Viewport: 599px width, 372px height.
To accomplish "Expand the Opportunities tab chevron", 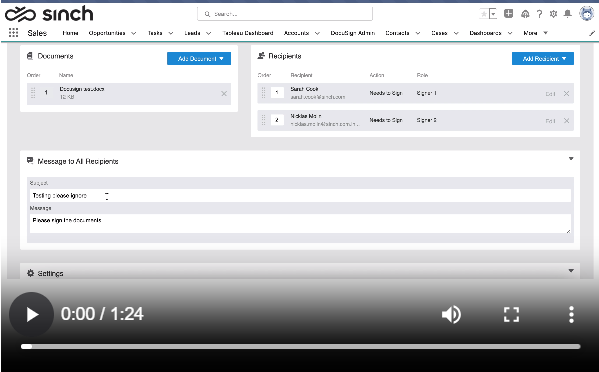I will [x=134, y=33].
